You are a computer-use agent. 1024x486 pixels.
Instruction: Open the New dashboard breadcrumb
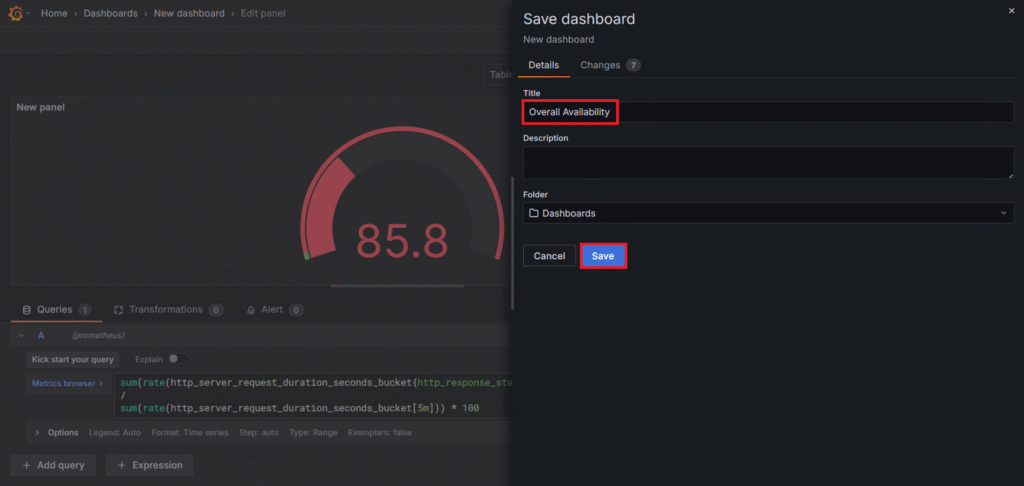(x=189, y=13)
